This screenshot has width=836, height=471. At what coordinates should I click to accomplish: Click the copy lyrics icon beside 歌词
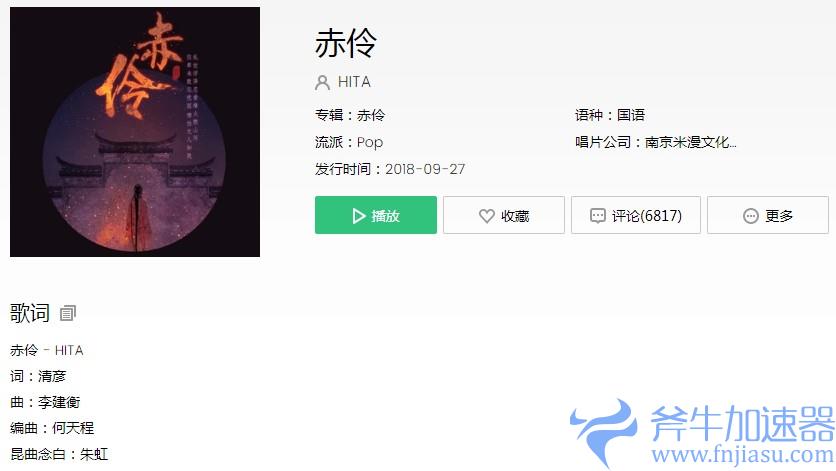(68, 313)
